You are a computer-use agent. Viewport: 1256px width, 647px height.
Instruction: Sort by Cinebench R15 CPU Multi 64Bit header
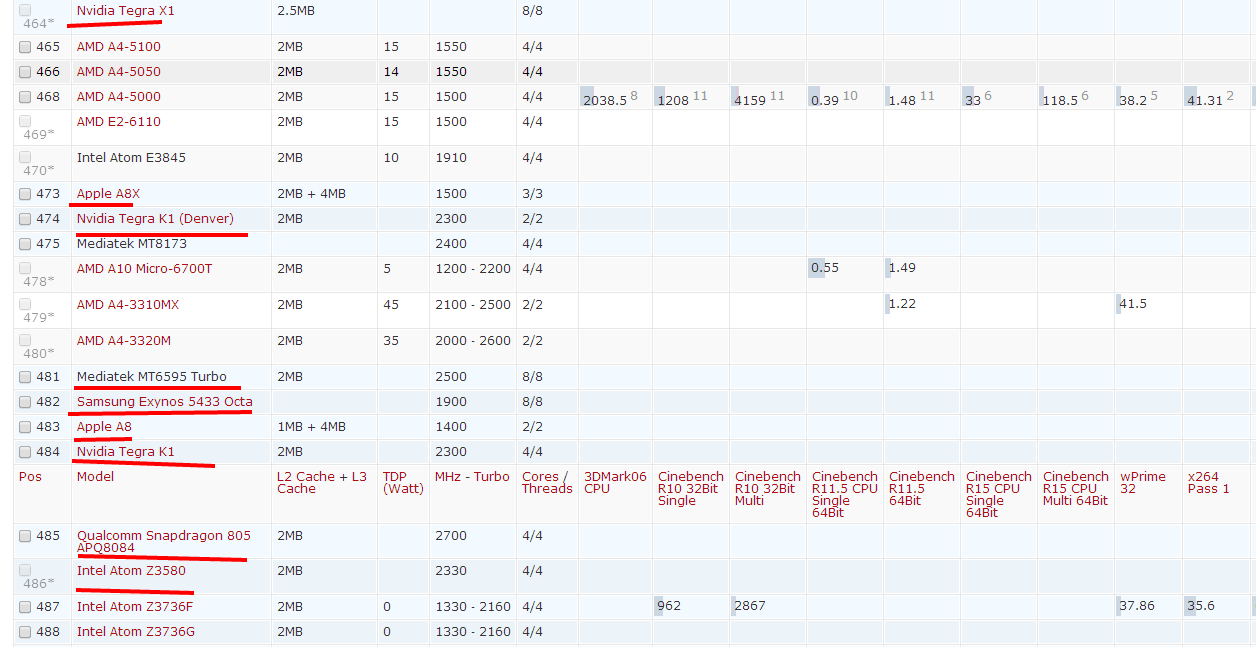click(x=1075, y=489)
